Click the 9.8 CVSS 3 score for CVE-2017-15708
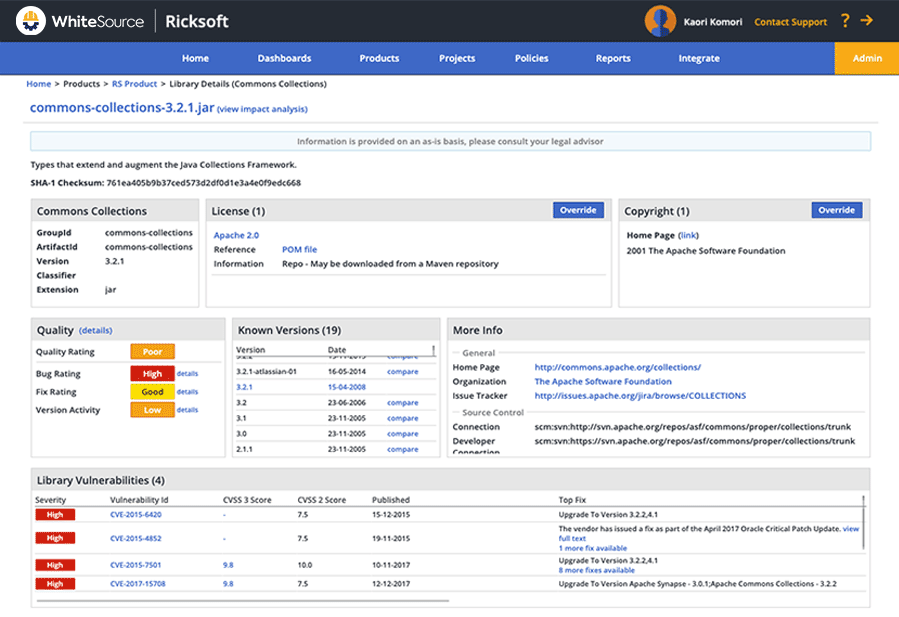This screenshot has width=899, height=617. [228, 584]
